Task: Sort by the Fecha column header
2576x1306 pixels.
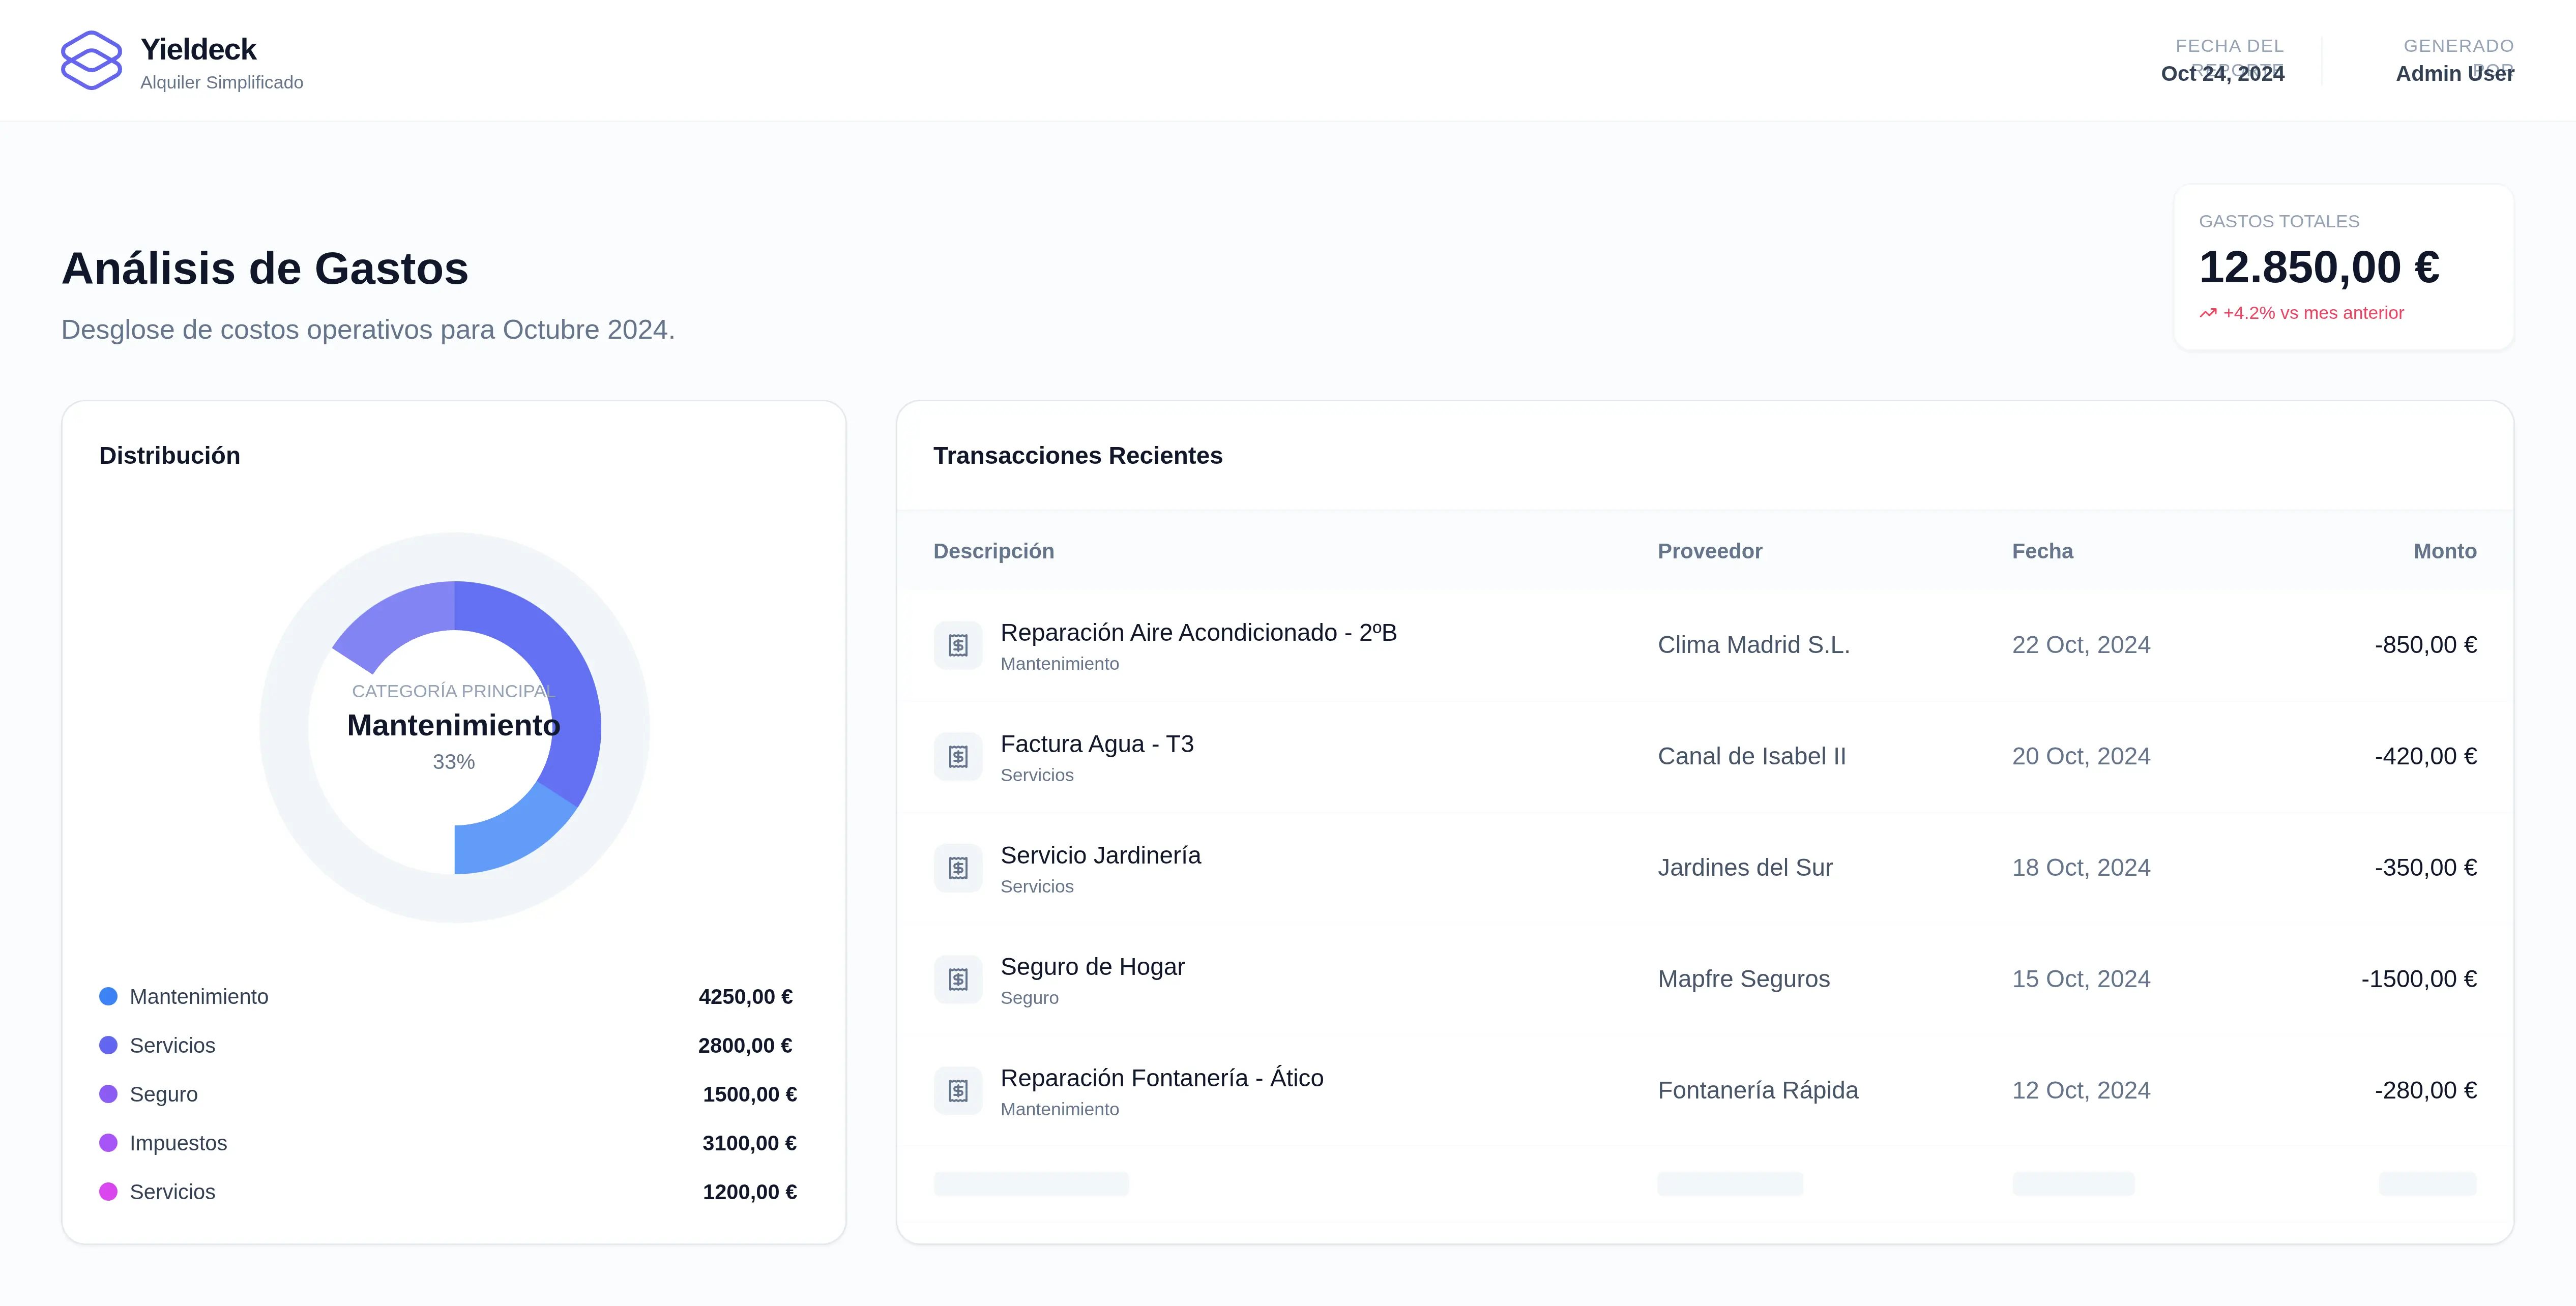Action: (2042, 551)
